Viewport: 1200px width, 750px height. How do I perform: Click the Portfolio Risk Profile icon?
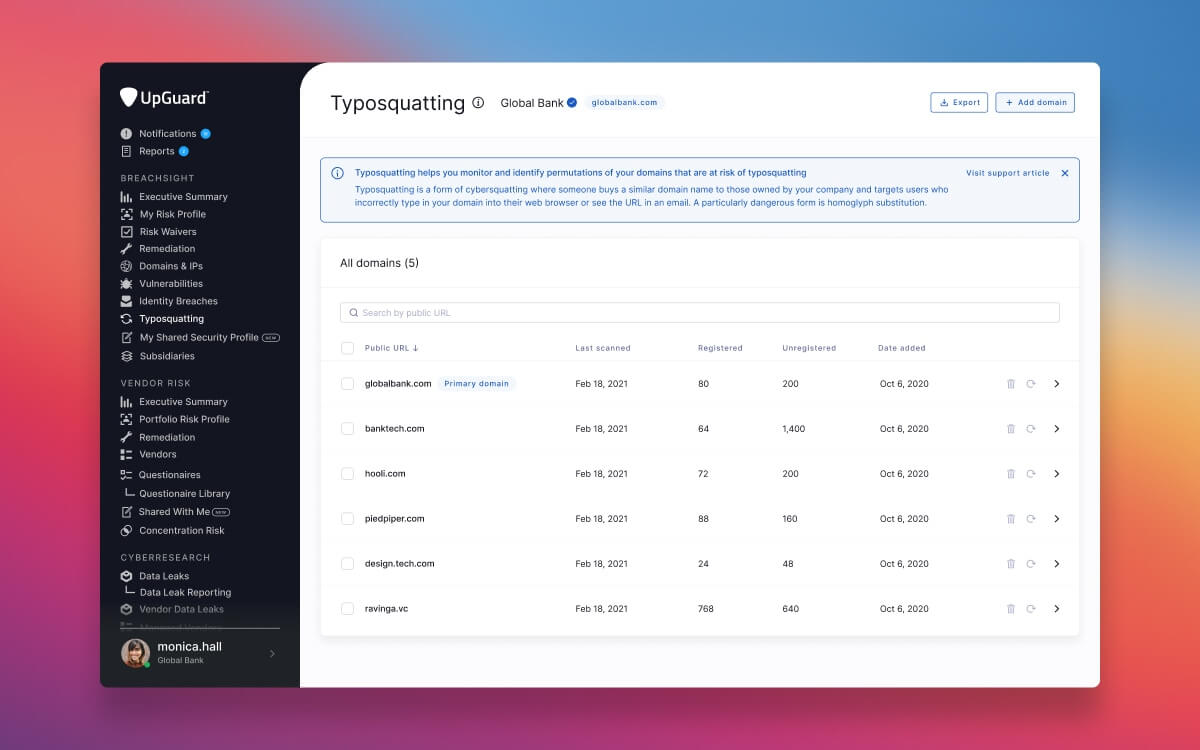point(126,419)
